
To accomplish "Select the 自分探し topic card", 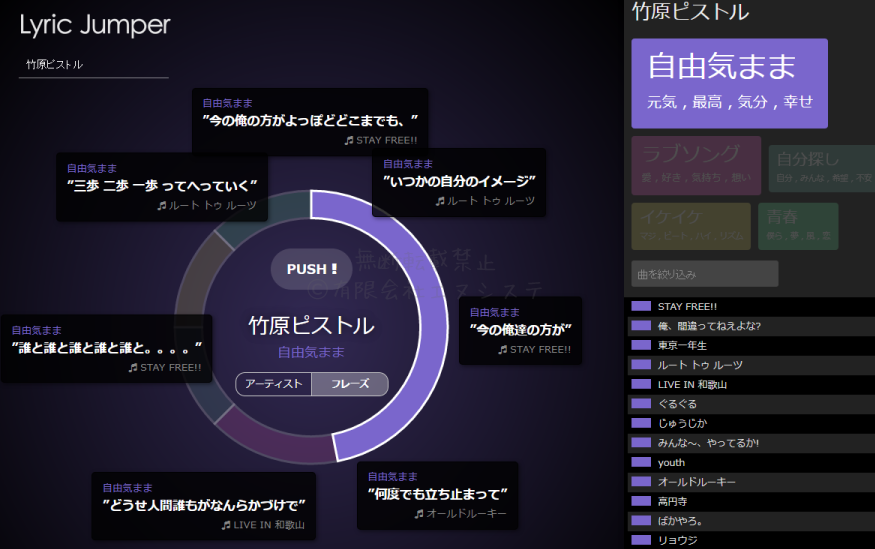I will point(821,168).
